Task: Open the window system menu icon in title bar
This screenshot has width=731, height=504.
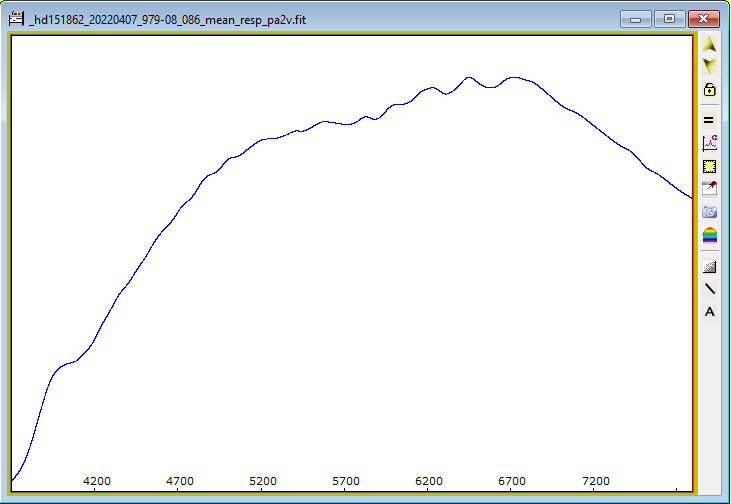Action: 17,19
